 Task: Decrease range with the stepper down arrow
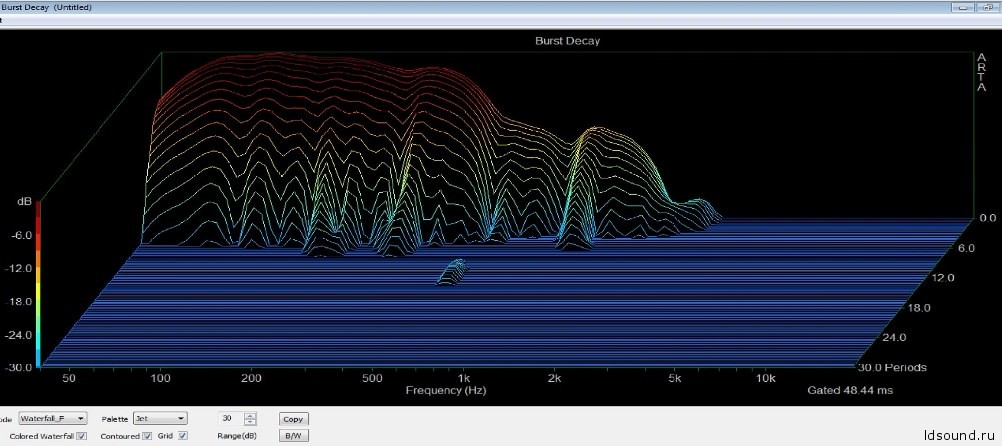click(x=250, y=422)
